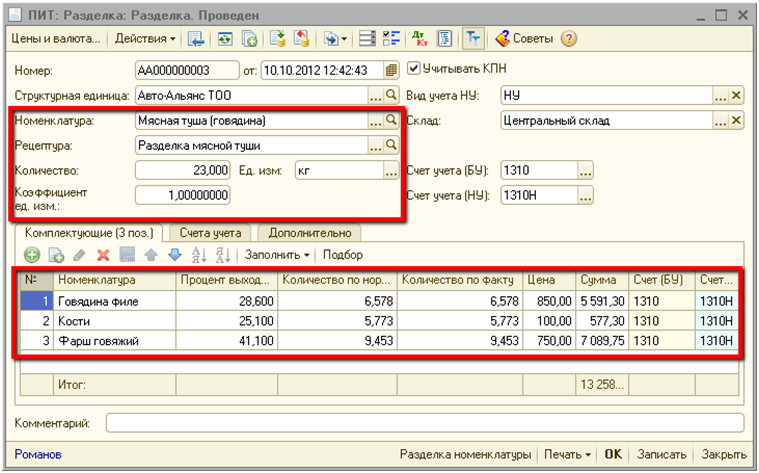Viewport: 759px width, 473px height.
Task: Click the Цены и валюта button
Action: click(x=54, y=39)
